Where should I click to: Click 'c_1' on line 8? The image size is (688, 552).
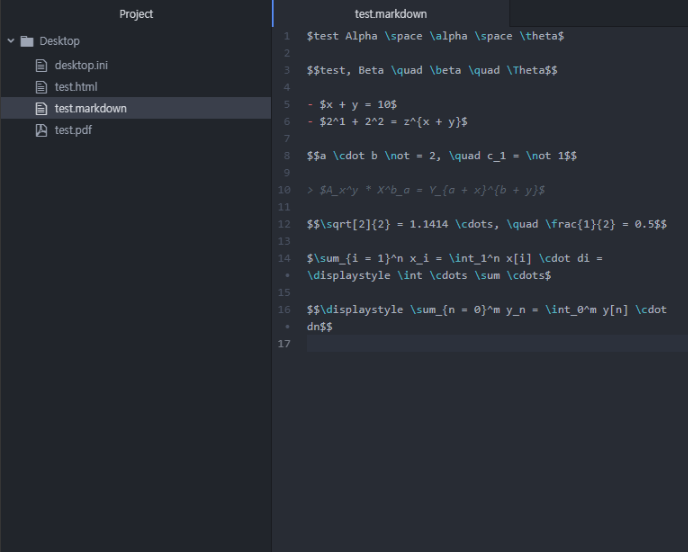coord(496,156)
